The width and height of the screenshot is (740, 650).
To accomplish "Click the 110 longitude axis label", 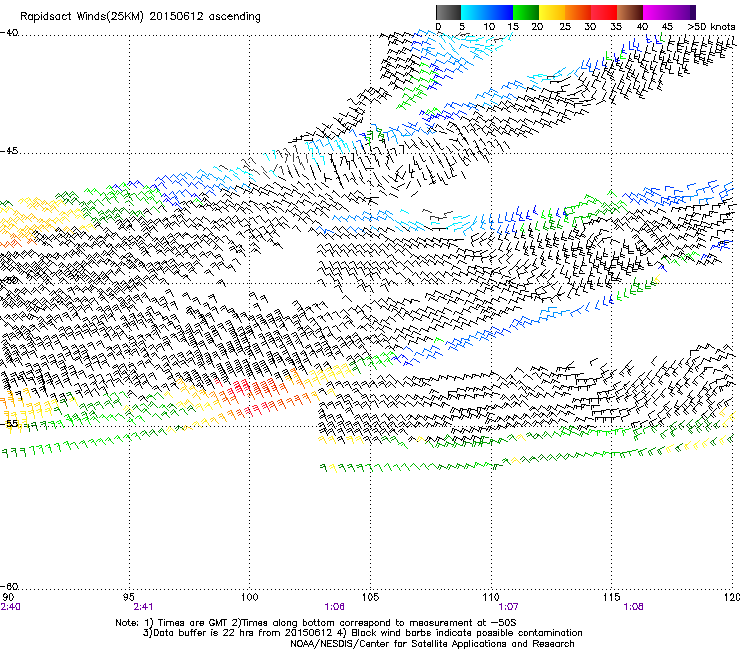I will click(x=491, y=597).
